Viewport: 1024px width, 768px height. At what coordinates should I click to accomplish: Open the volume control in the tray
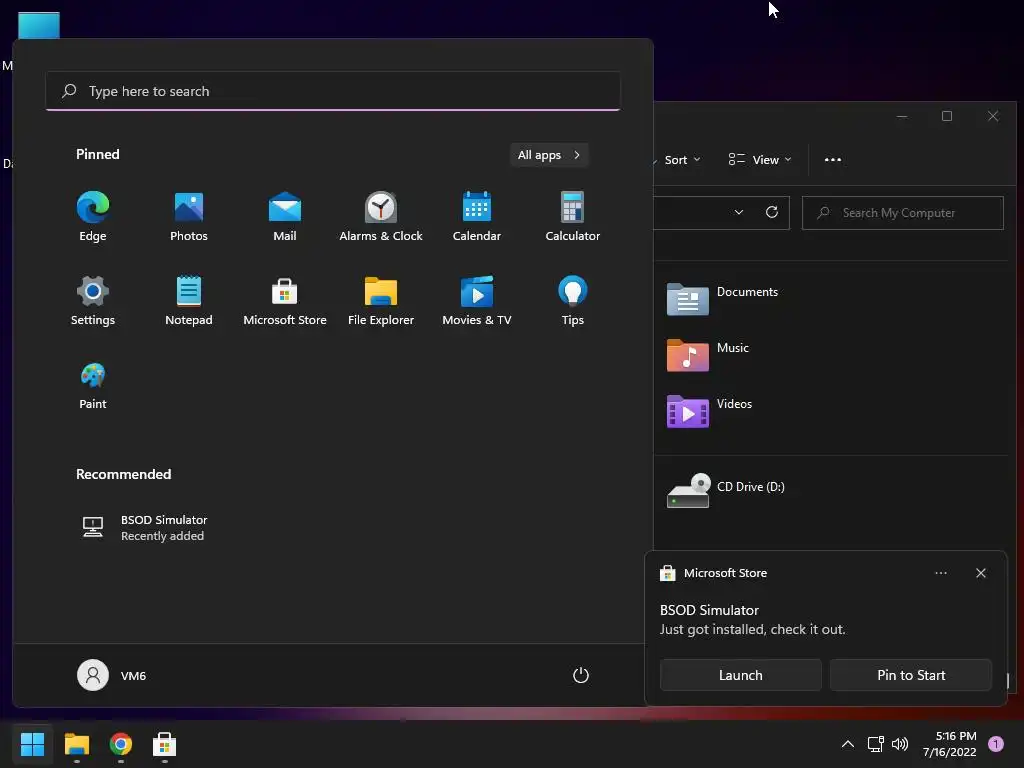pyautogui.click(x=900, y=744)
